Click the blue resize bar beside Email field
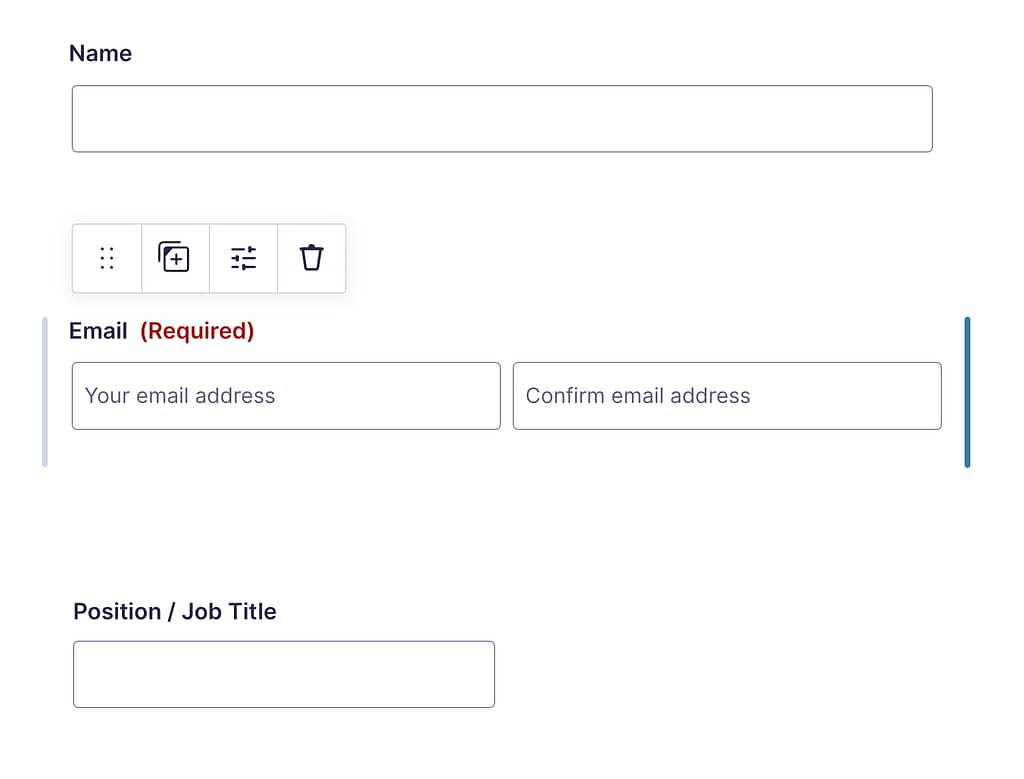Viewport: 1024px width, 779px height. click(x=967, y=392)
